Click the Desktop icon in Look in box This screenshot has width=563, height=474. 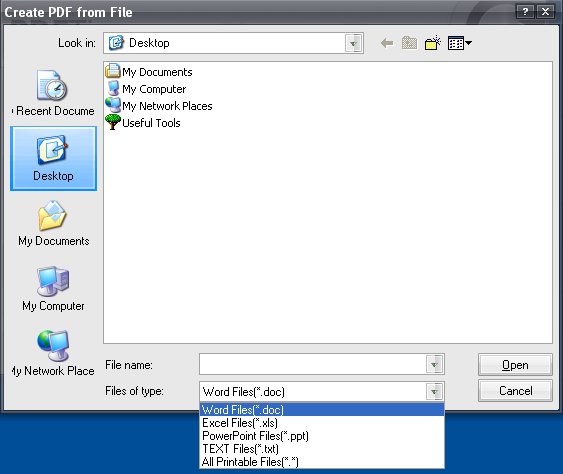116,43
